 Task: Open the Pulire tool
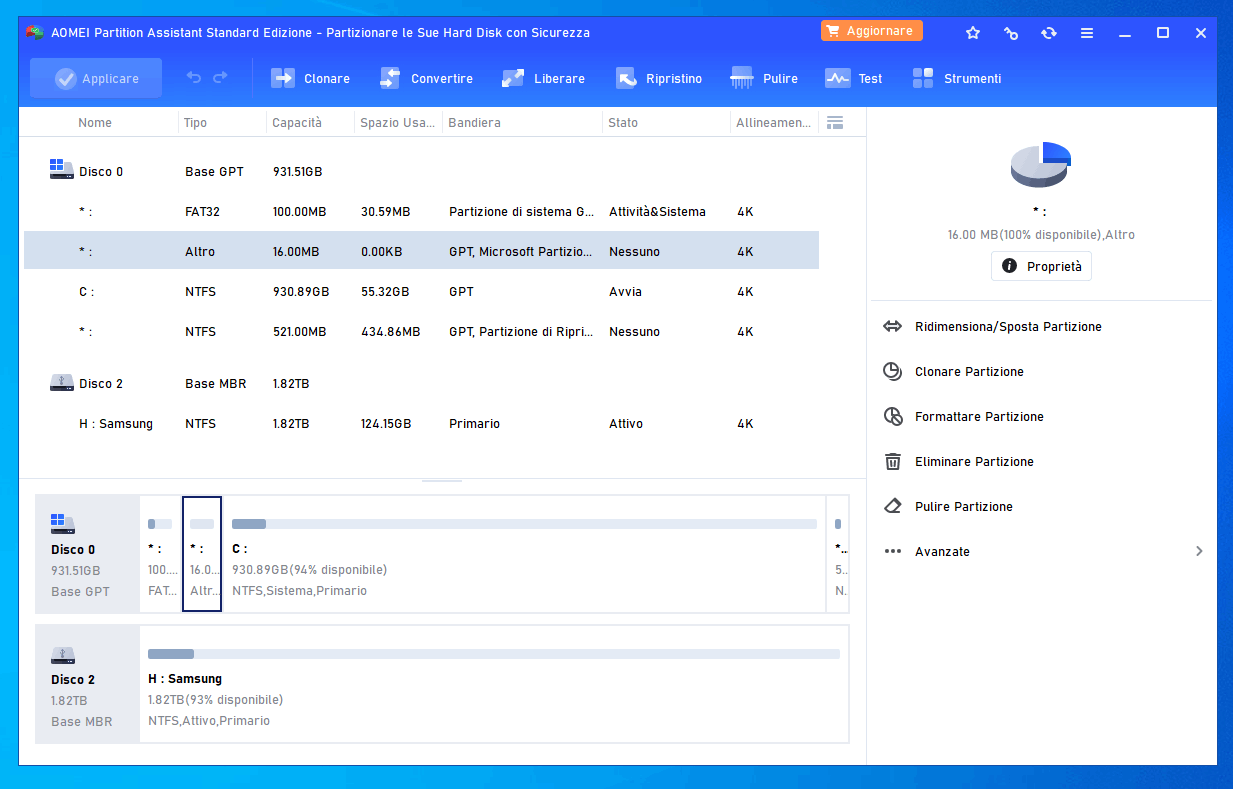click(x=764, y=78)
